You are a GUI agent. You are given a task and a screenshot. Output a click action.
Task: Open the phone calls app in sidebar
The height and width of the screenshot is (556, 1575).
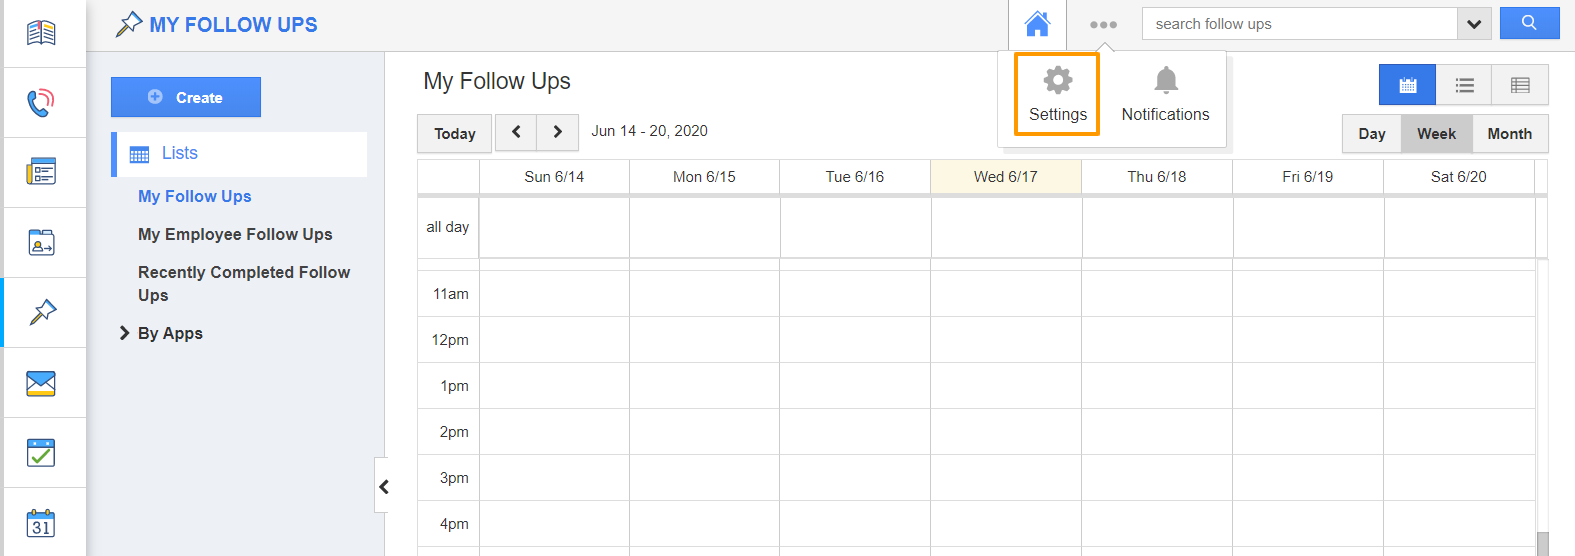point(41,102)
